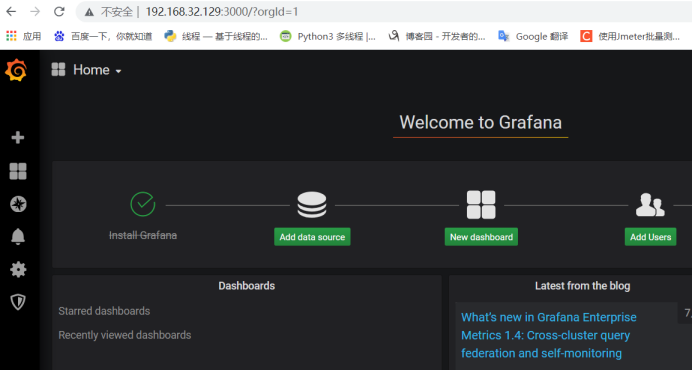Click the users icon above Add Users
Viewport: 692px width, 370px height.
[650, 204]
